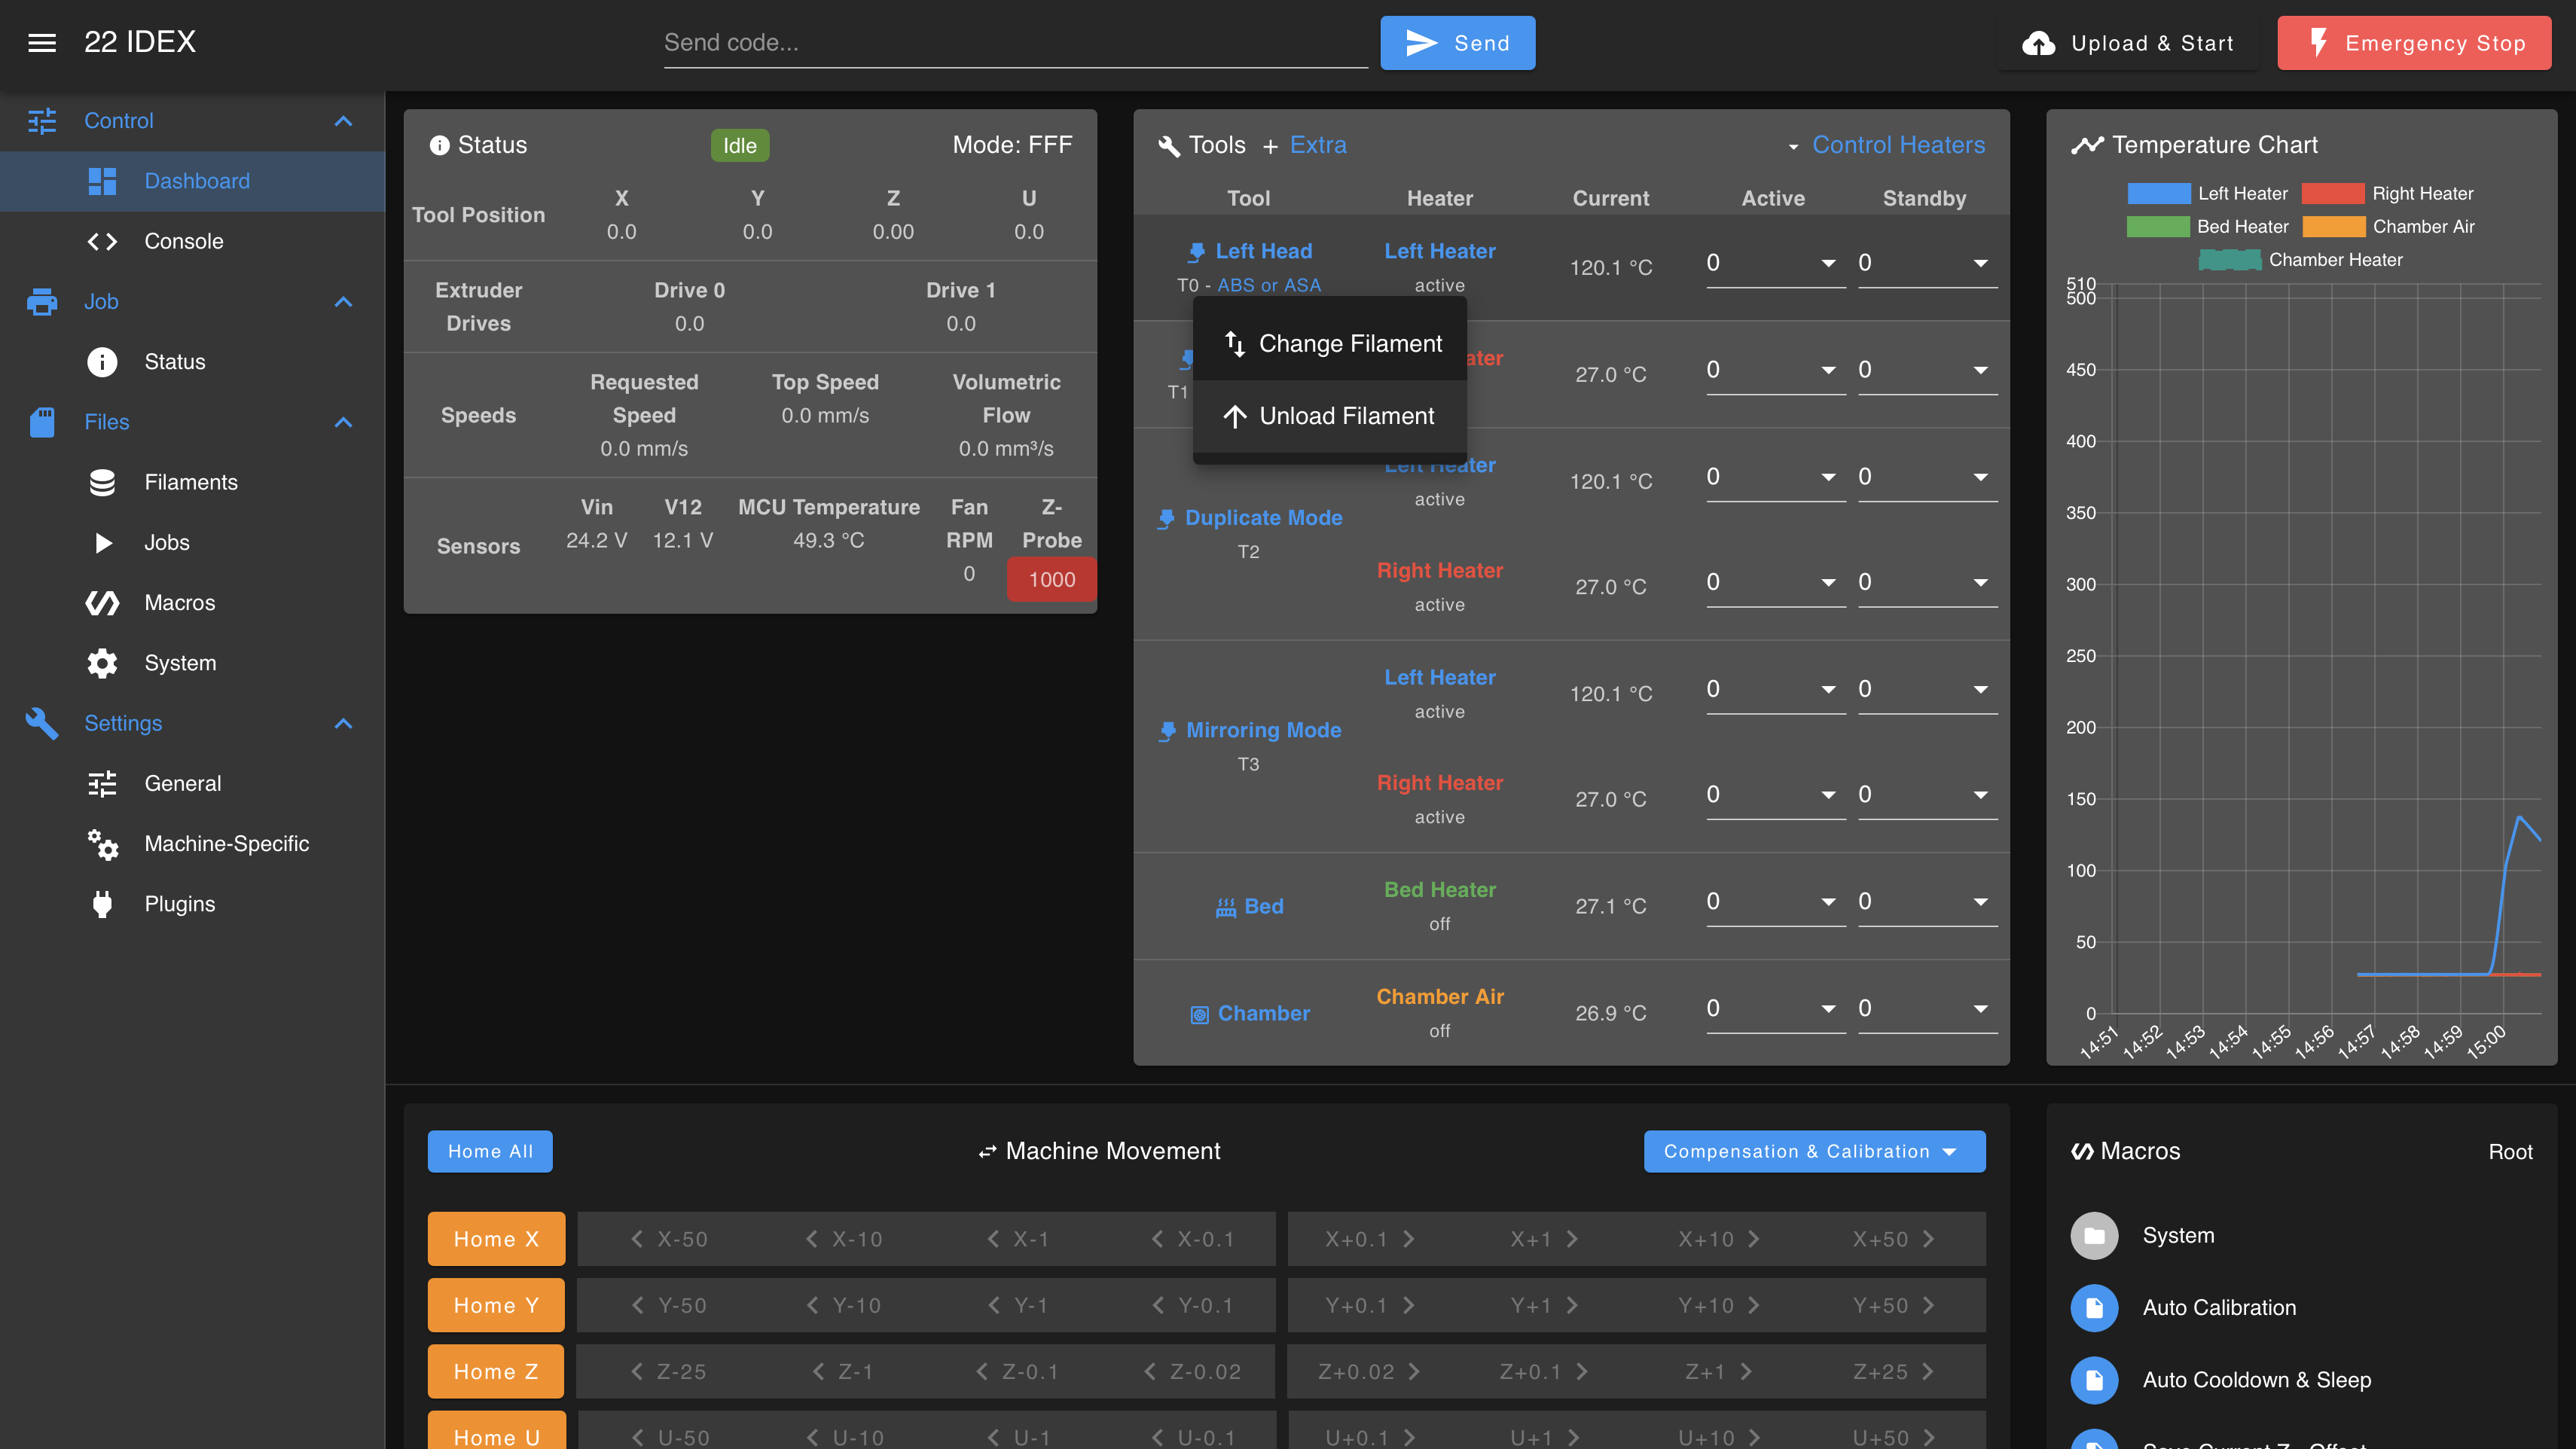This screenshot has height=1449, width=2576.
Task: Toggle Left Heater series in chart legend
Action: point(2207,193)
